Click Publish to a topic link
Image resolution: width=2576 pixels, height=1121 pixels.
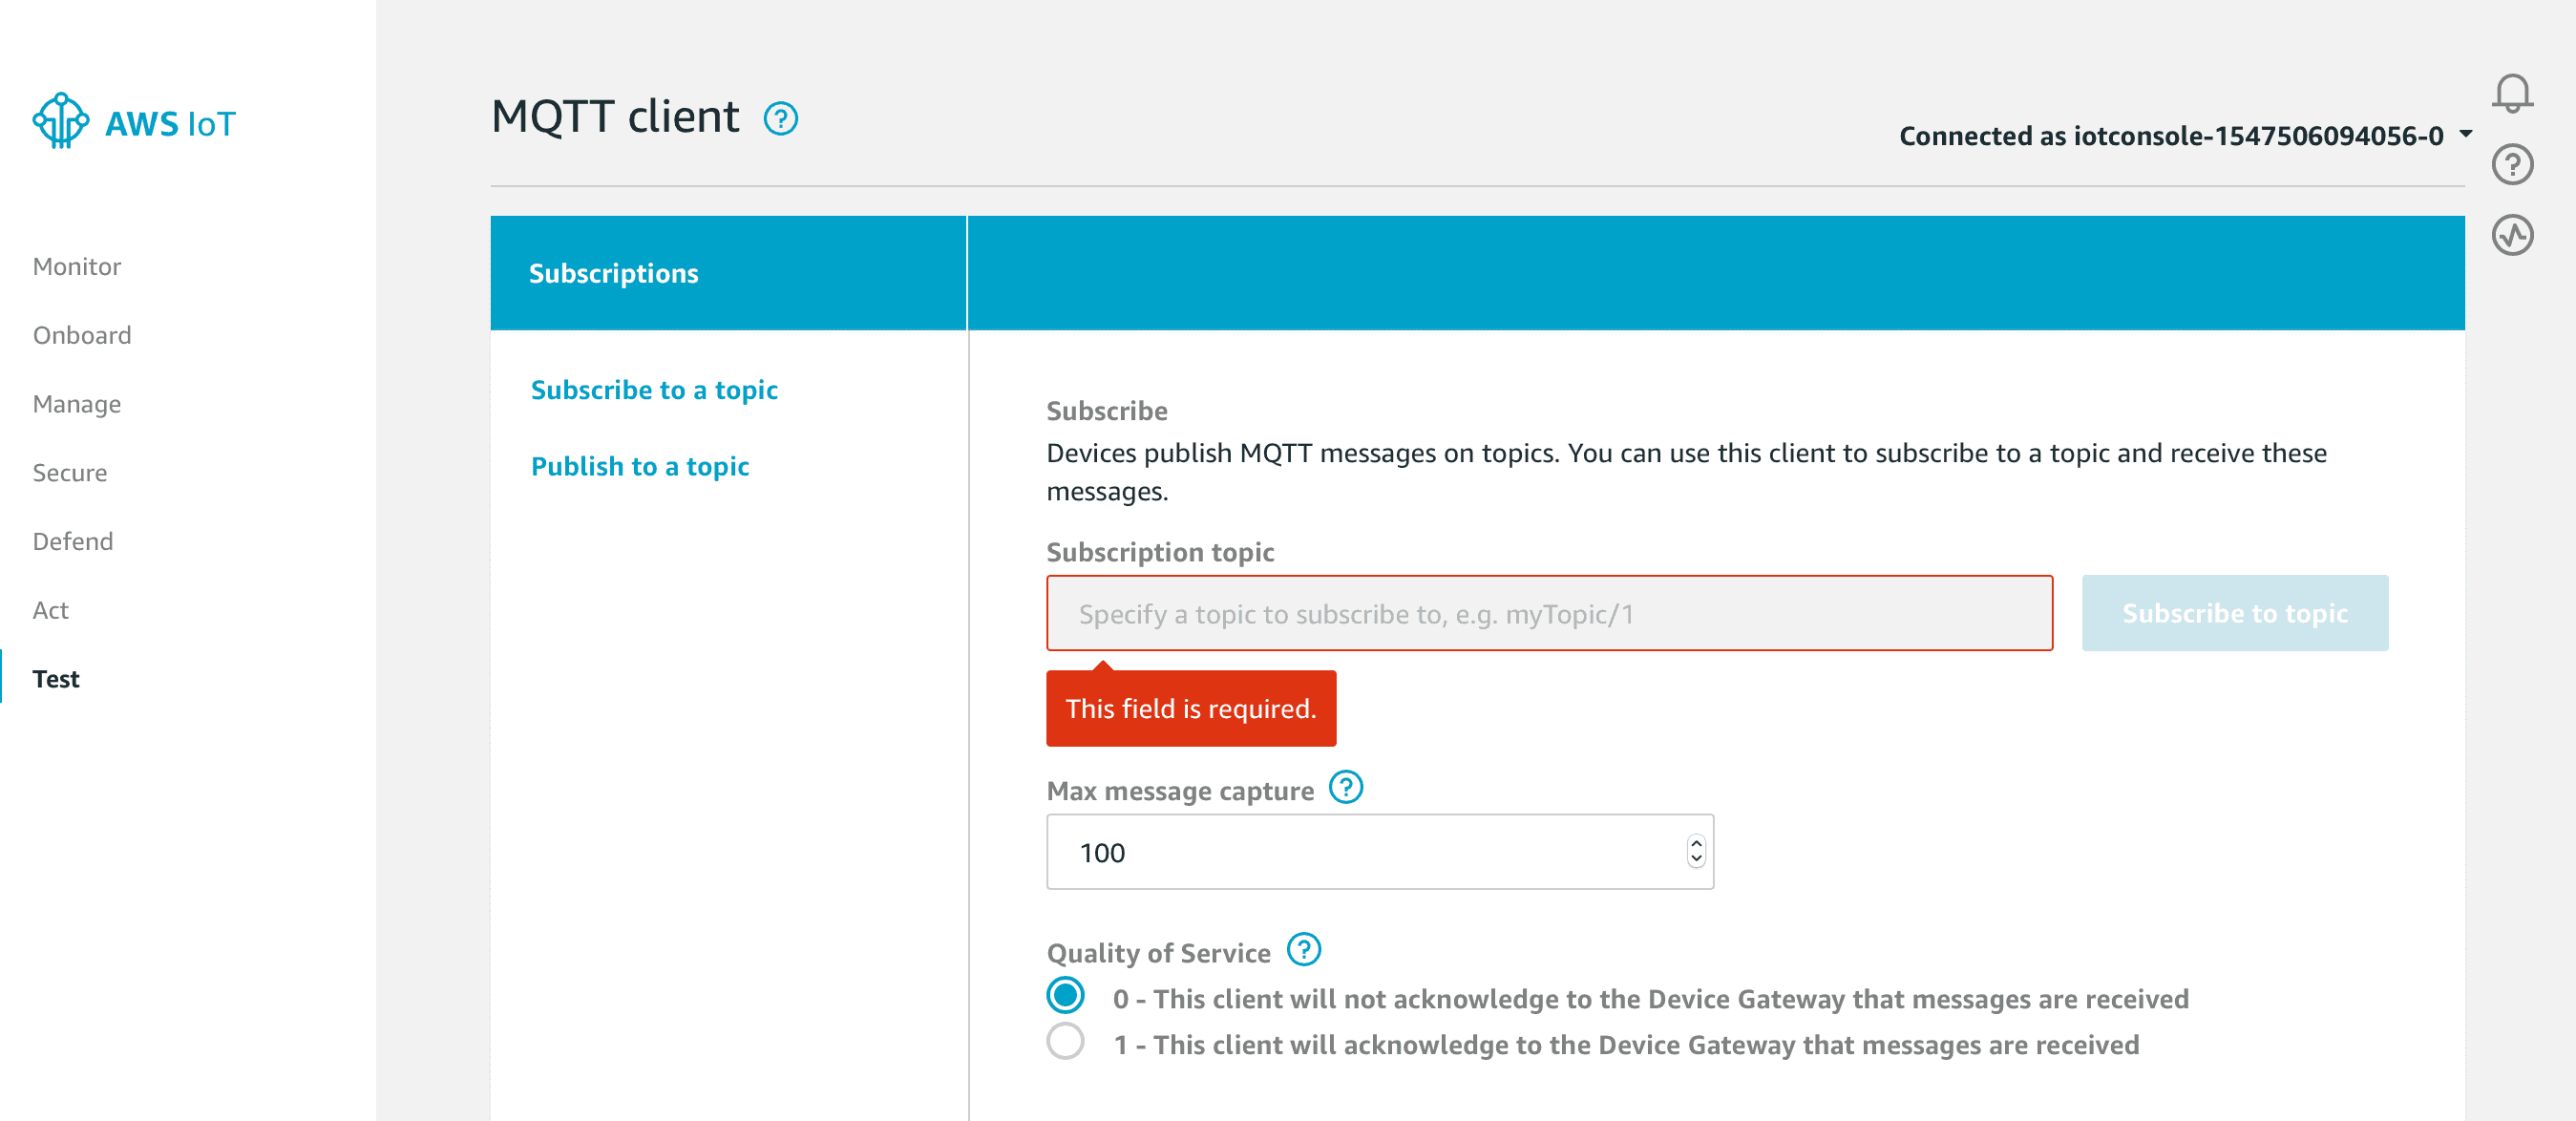[x=639, y=466]
